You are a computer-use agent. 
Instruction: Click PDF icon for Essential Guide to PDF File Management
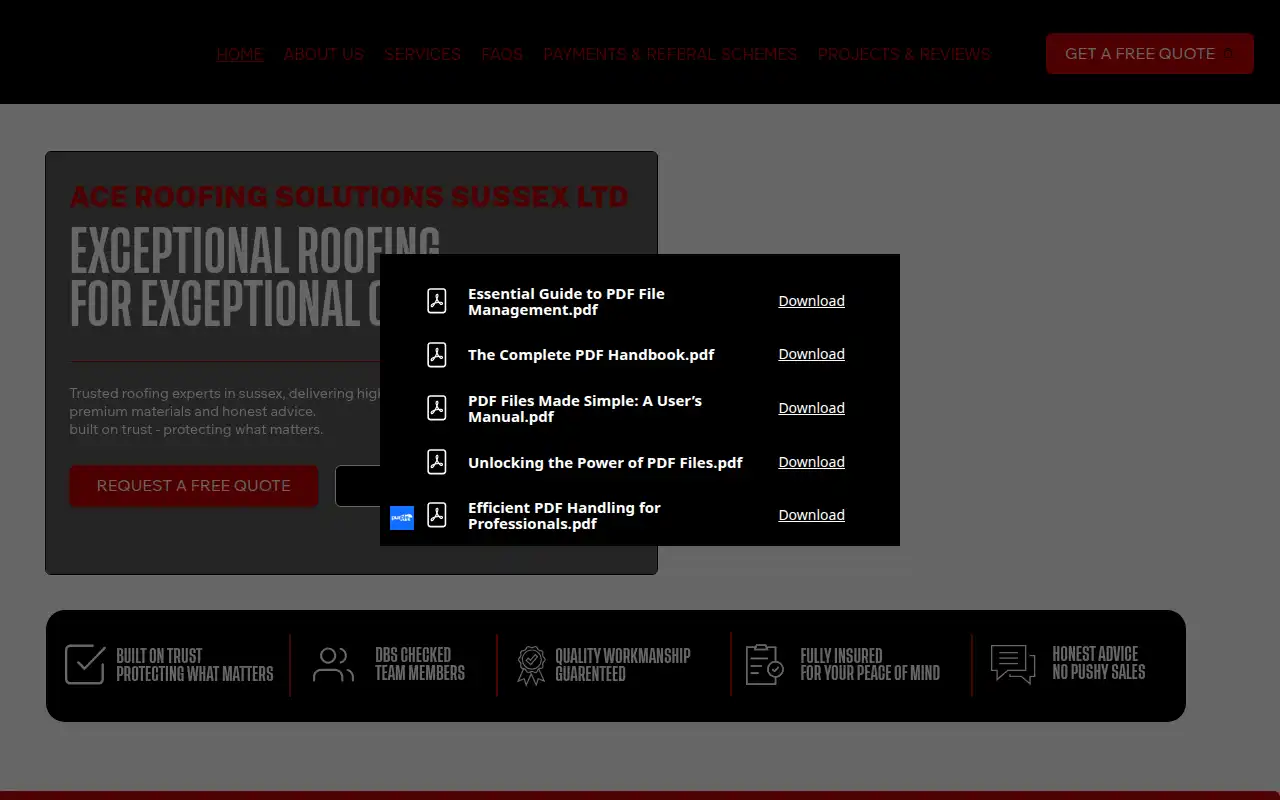click(437, 301)
